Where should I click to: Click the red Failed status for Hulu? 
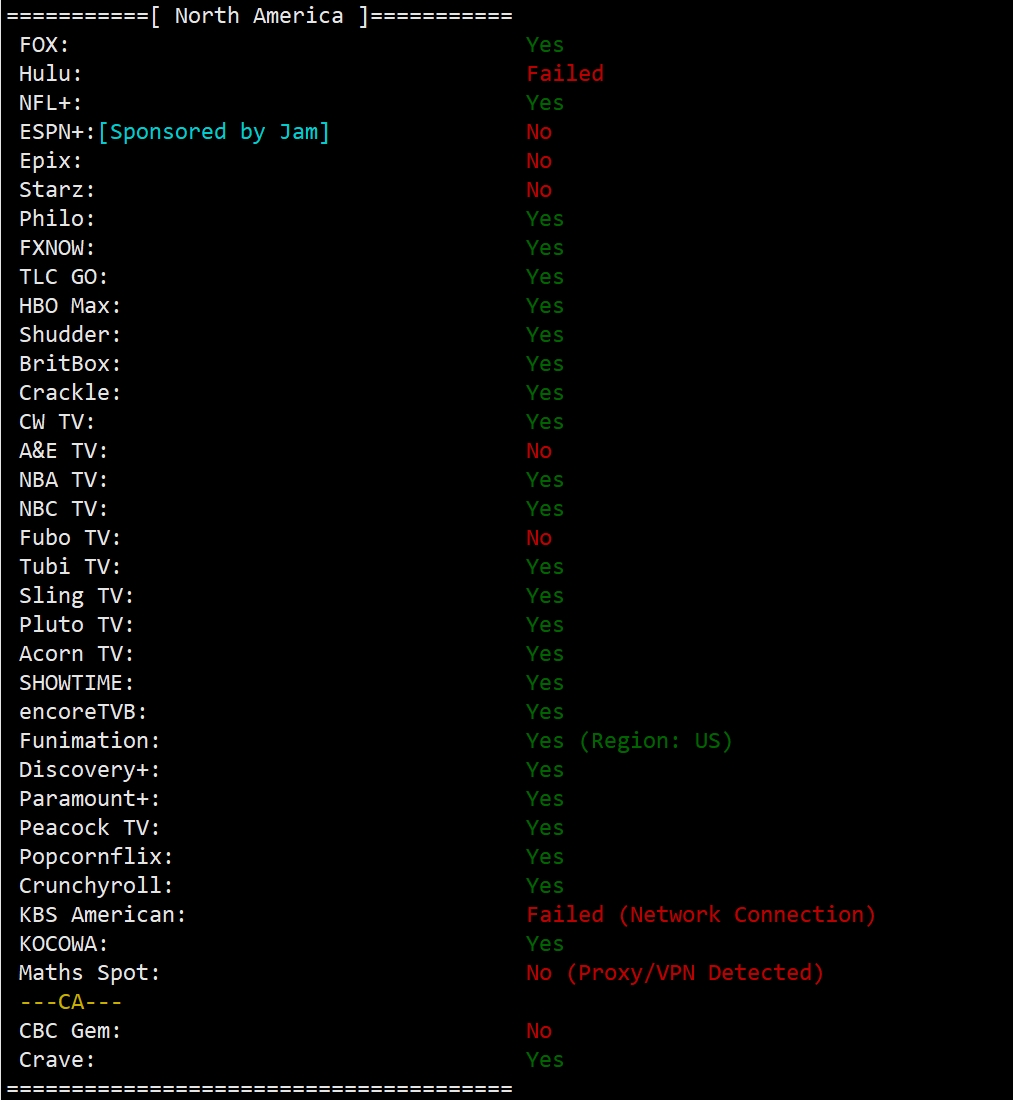pos(565,74)
